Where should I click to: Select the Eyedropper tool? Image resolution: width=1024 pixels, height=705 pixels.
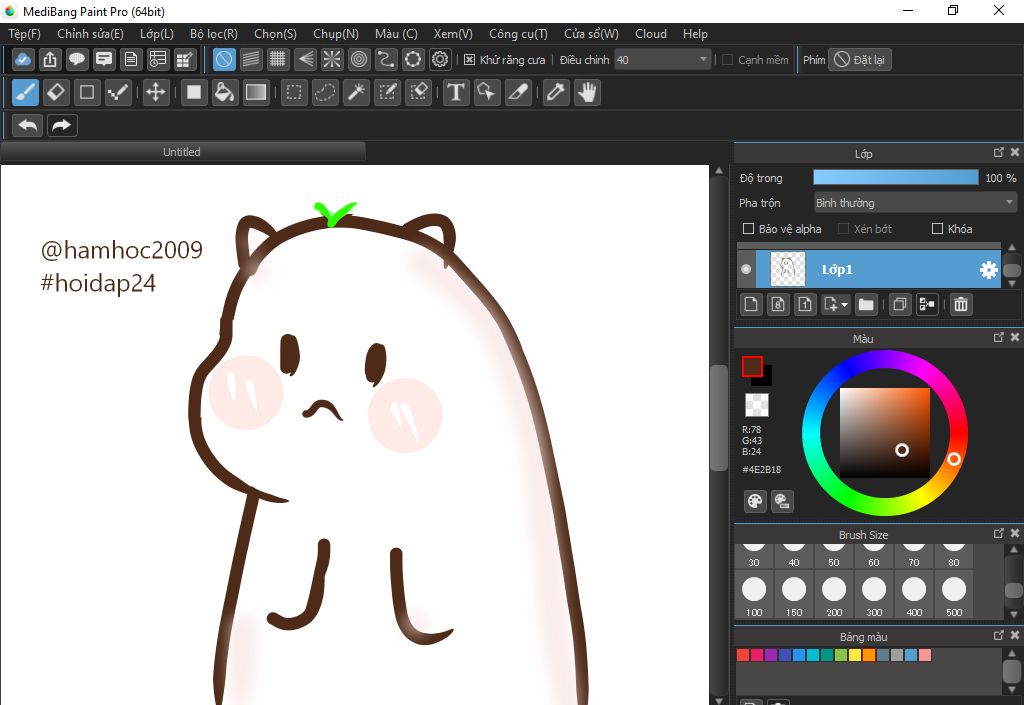(556, 92)
